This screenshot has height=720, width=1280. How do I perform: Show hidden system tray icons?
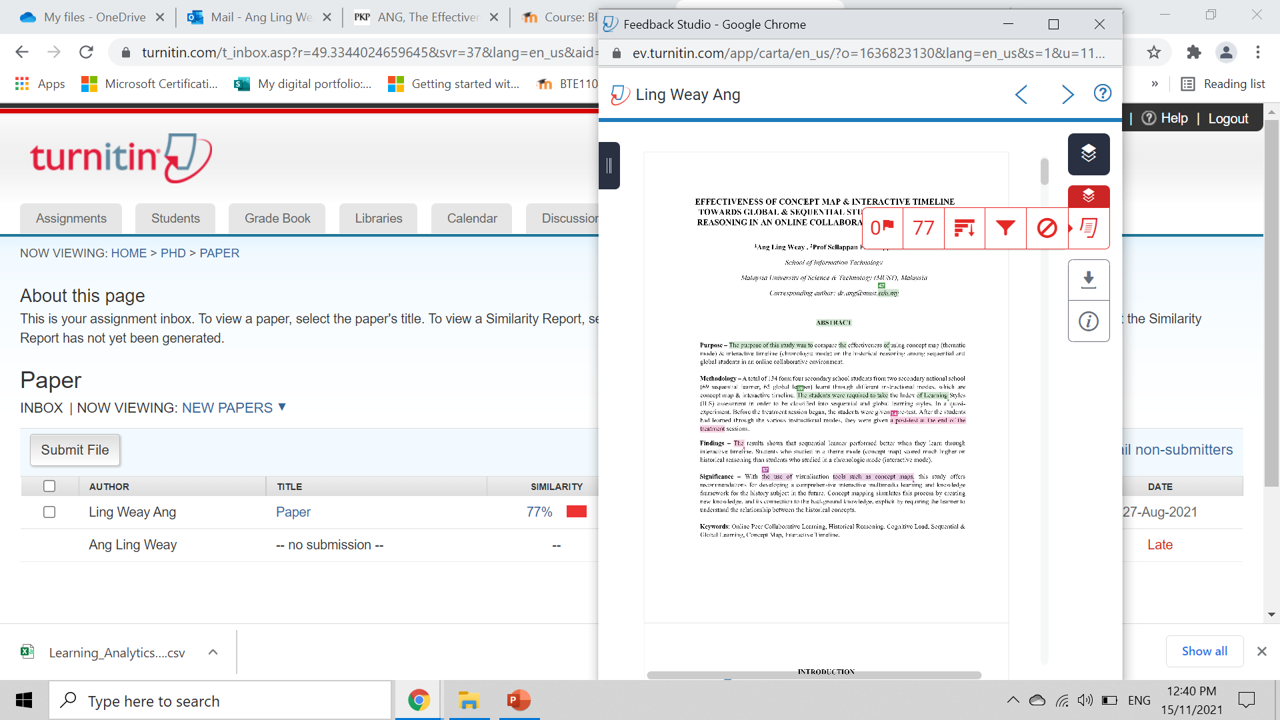point(1012,701)
